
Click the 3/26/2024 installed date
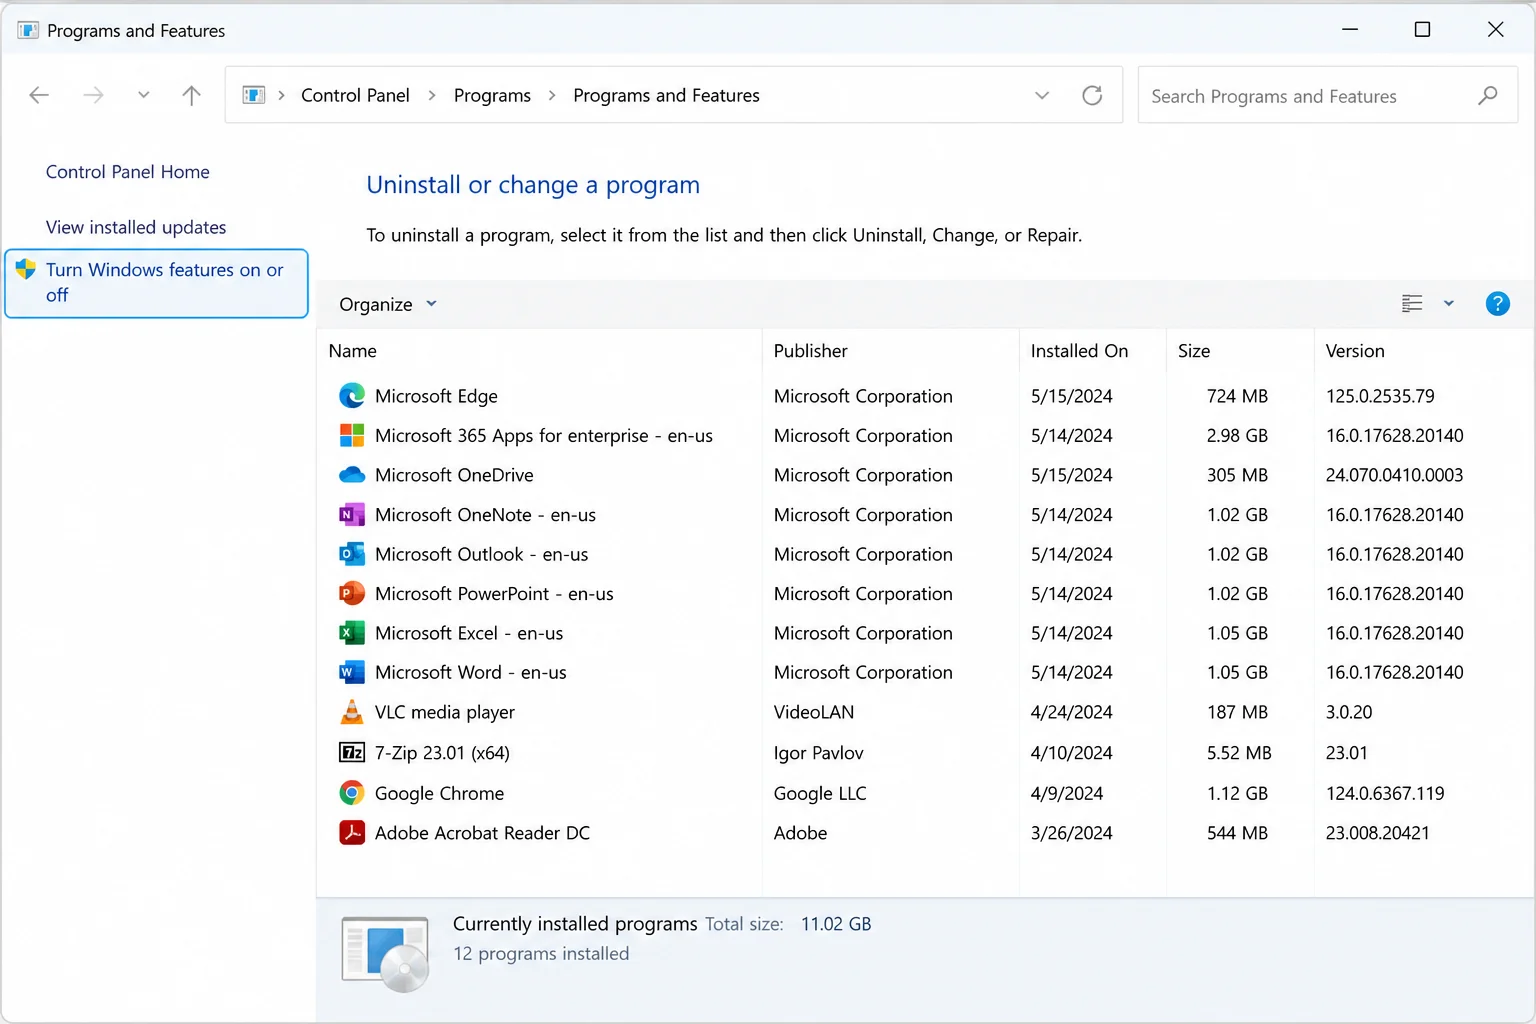1071,833
